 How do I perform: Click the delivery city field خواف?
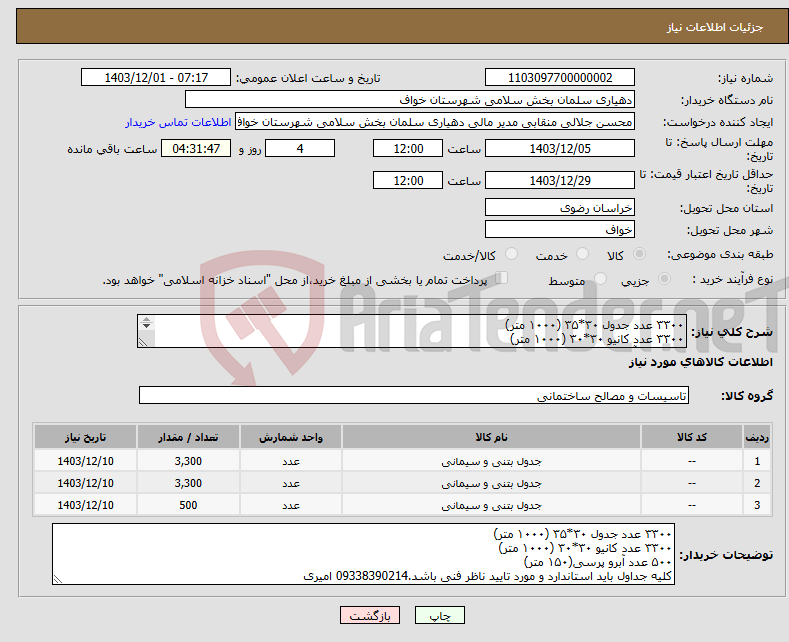coord(560,229)
